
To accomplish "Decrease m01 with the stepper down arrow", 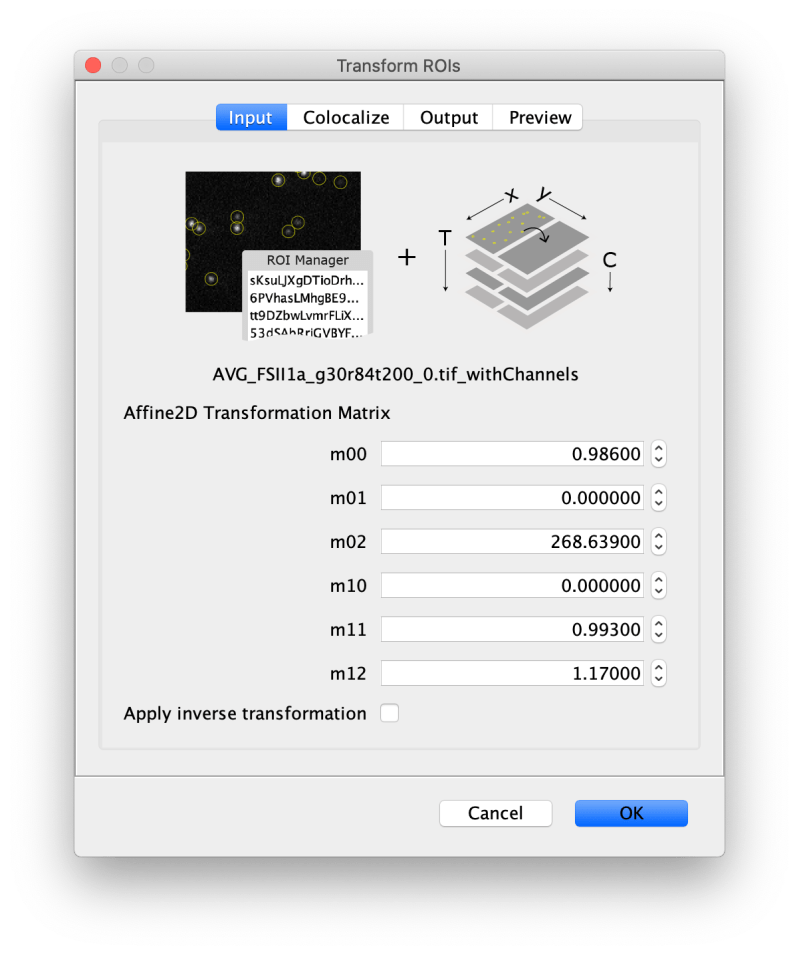I will click(x=658, y=504).
